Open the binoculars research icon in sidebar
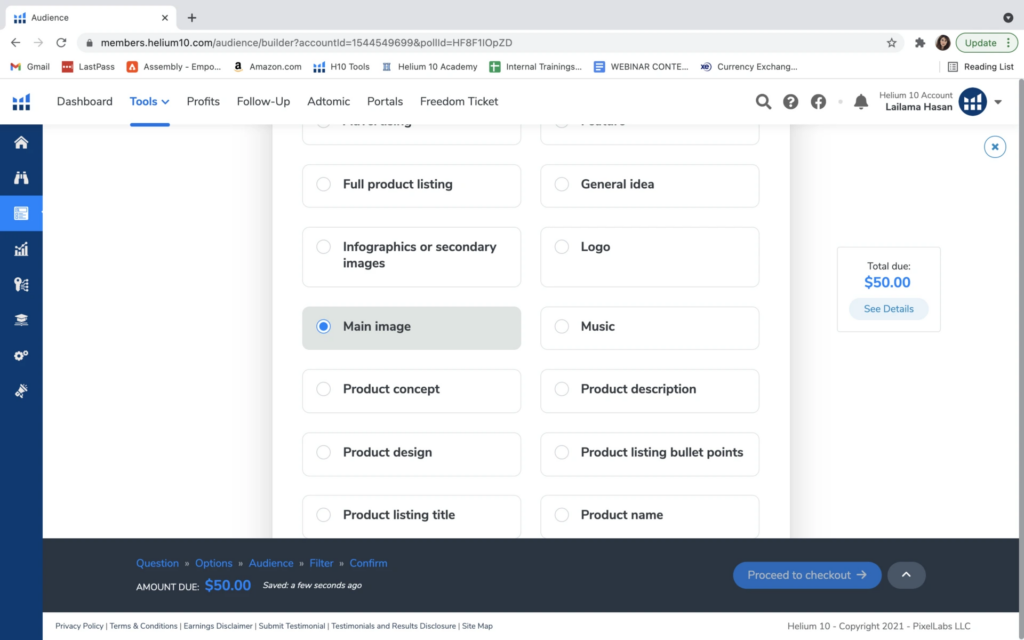Screen dimensions: 1024x640 pos(21,178)
